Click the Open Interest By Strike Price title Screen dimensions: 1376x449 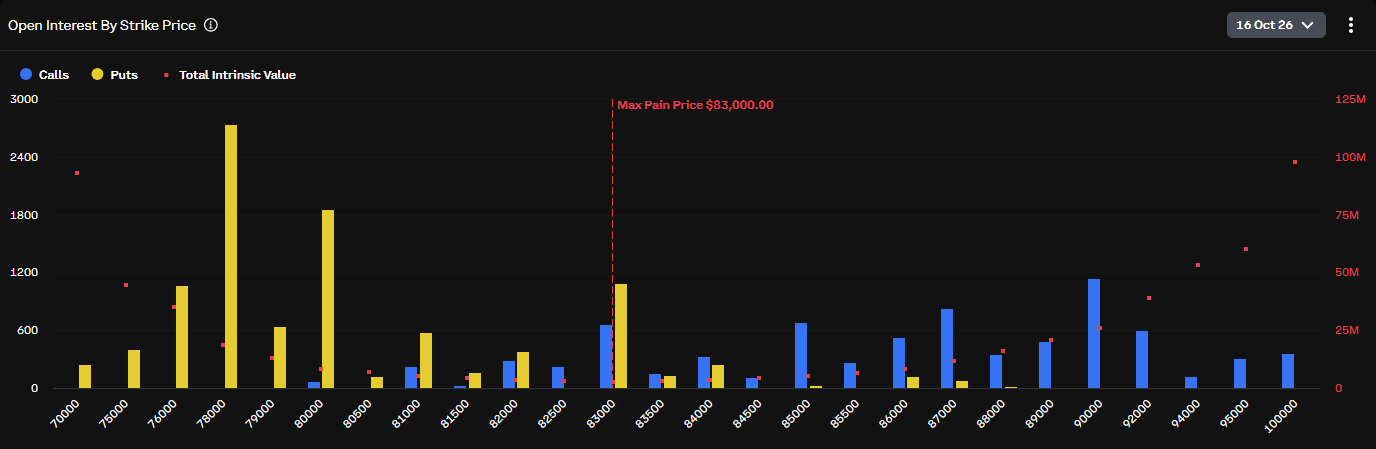point(102,25)
